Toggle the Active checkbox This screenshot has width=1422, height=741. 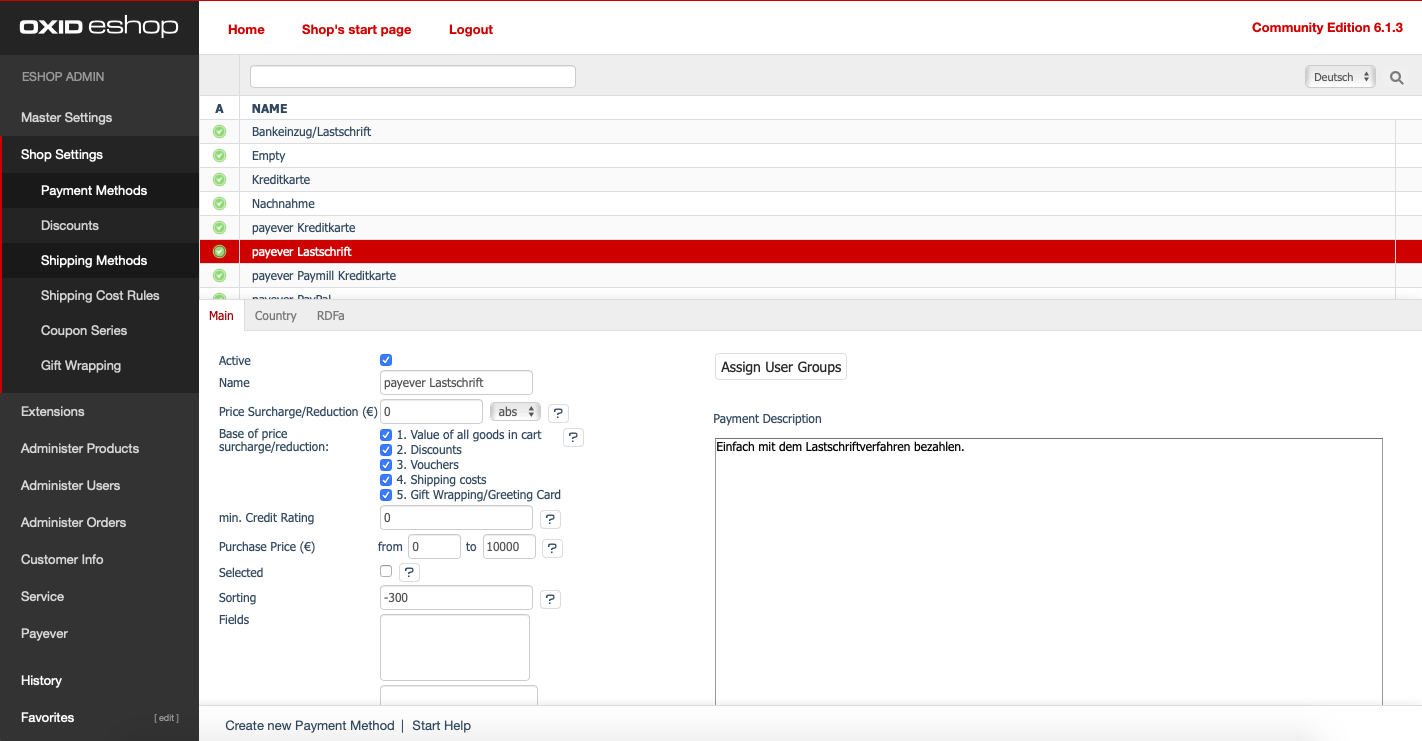(386, 360)
